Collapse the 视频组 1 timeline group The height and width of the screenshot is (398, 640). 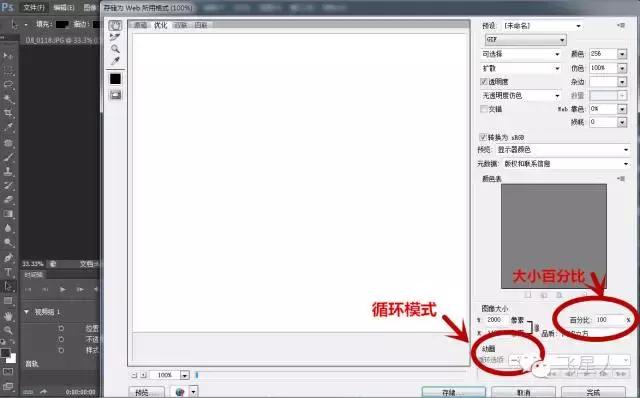pos(27,312)
